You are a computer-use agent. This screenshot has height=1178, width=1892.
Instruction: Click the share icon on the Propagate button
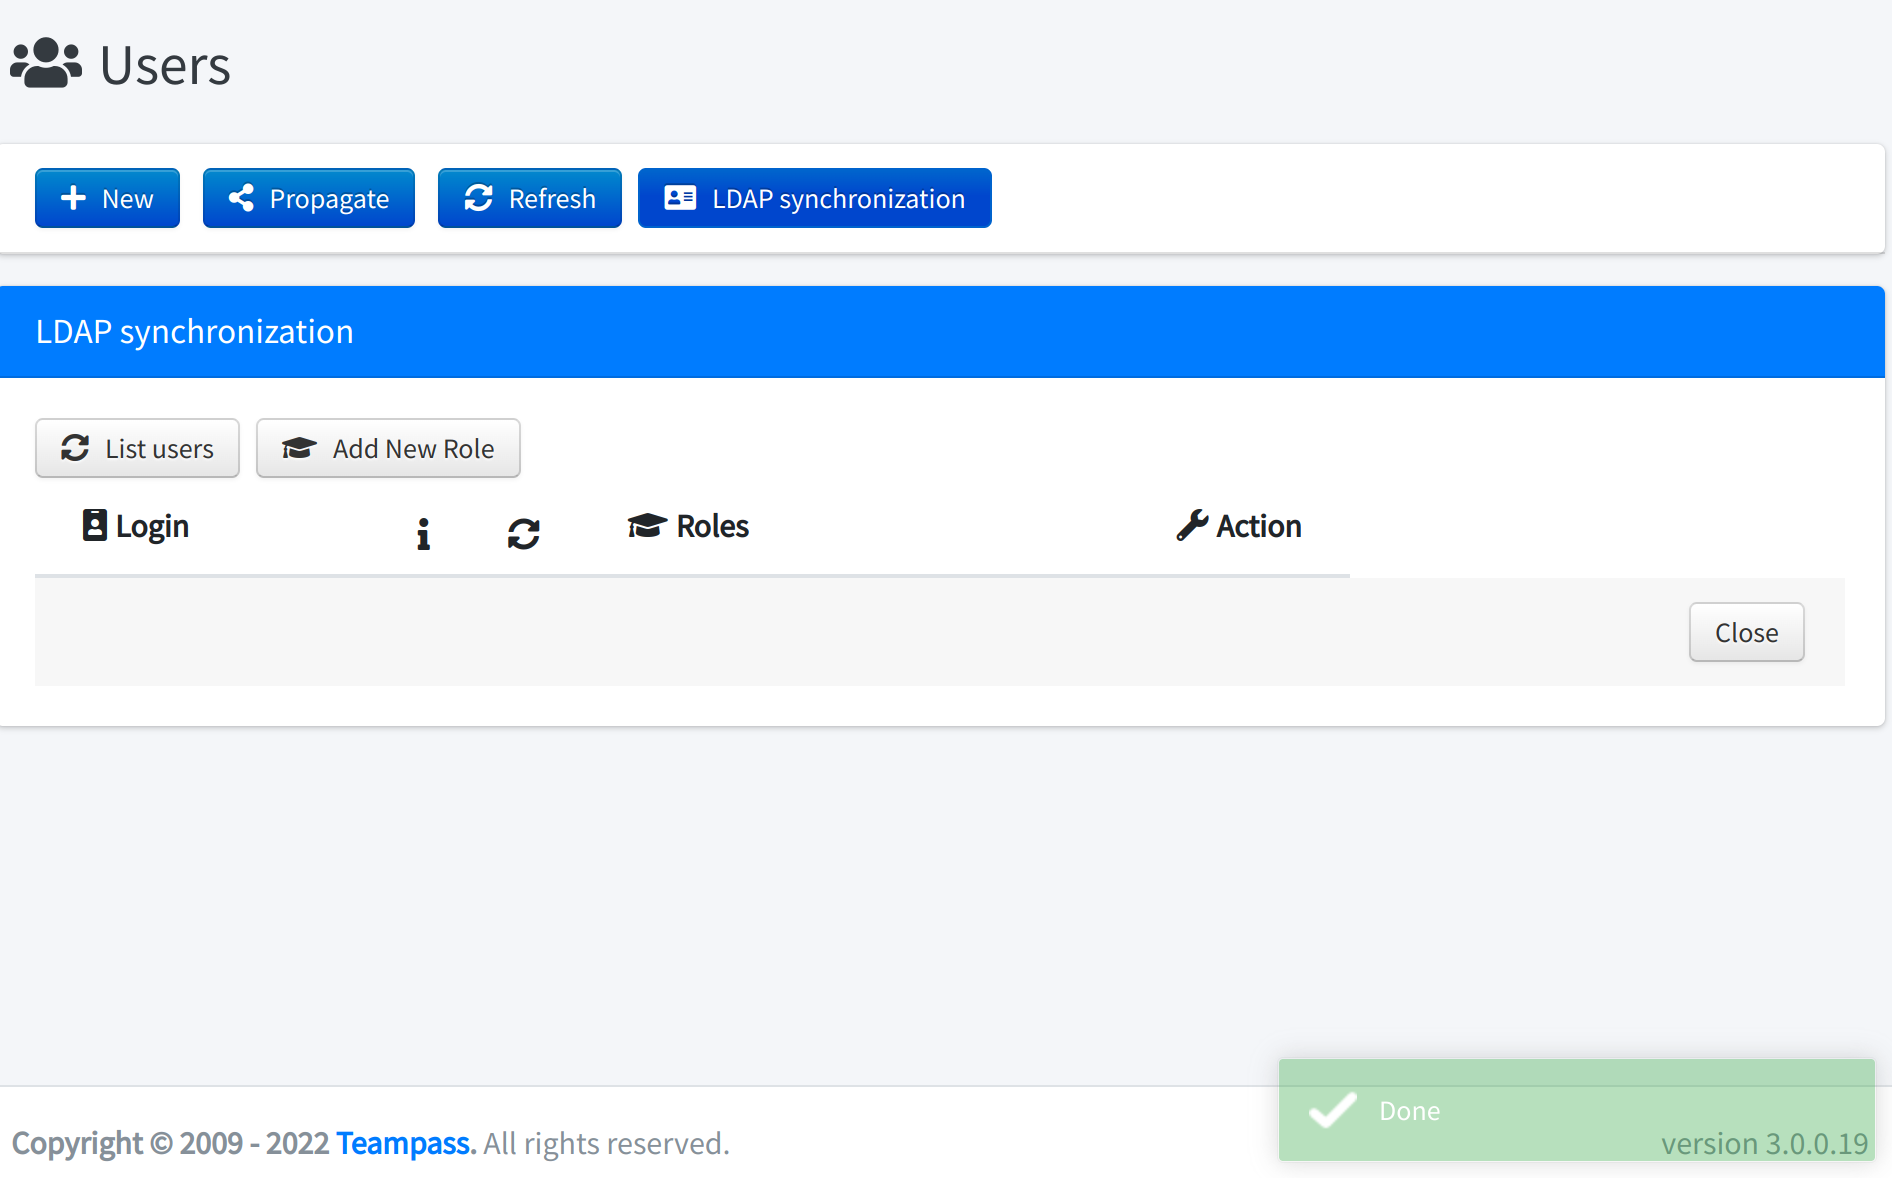click(240, 198)
